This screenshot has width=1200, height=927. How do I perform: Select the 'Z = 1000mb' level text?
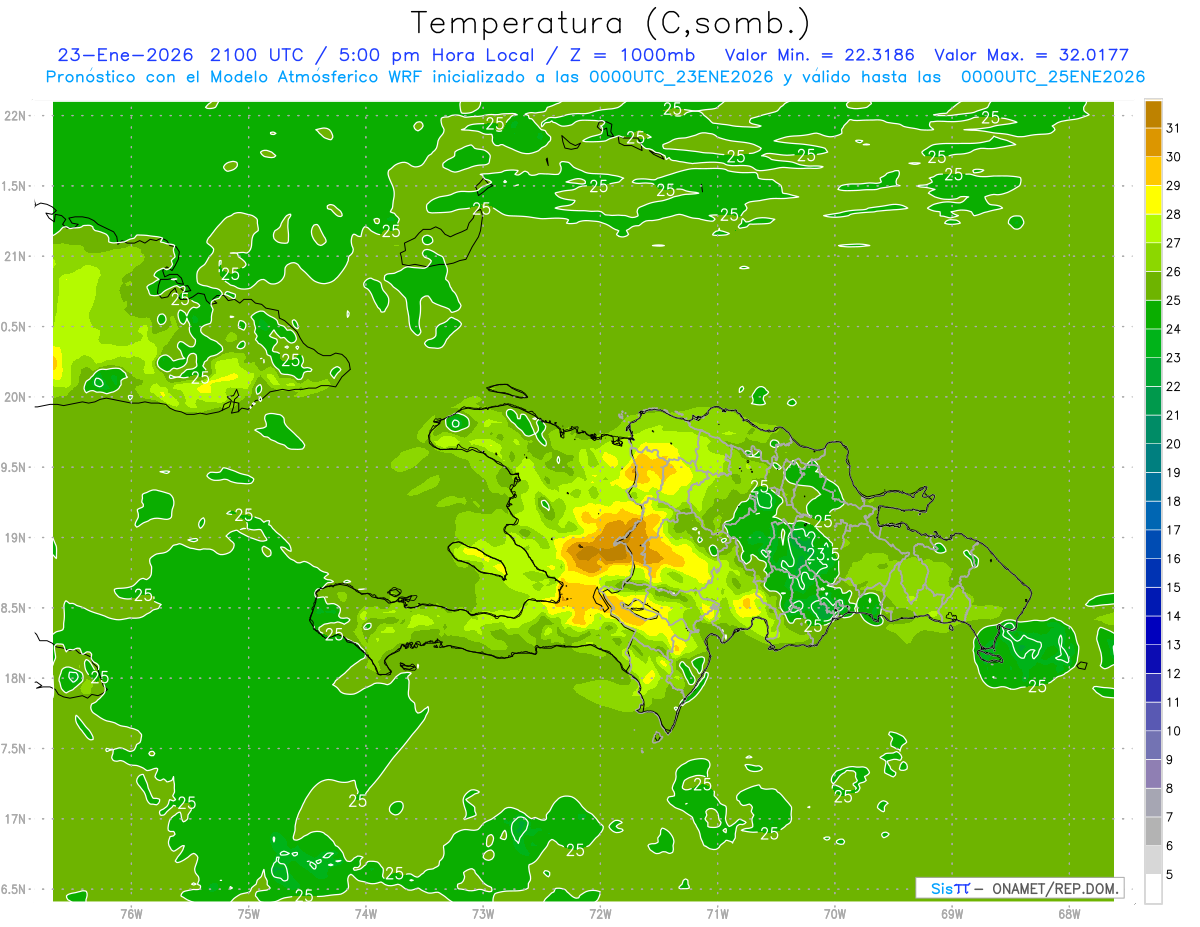tap(632, 55)
